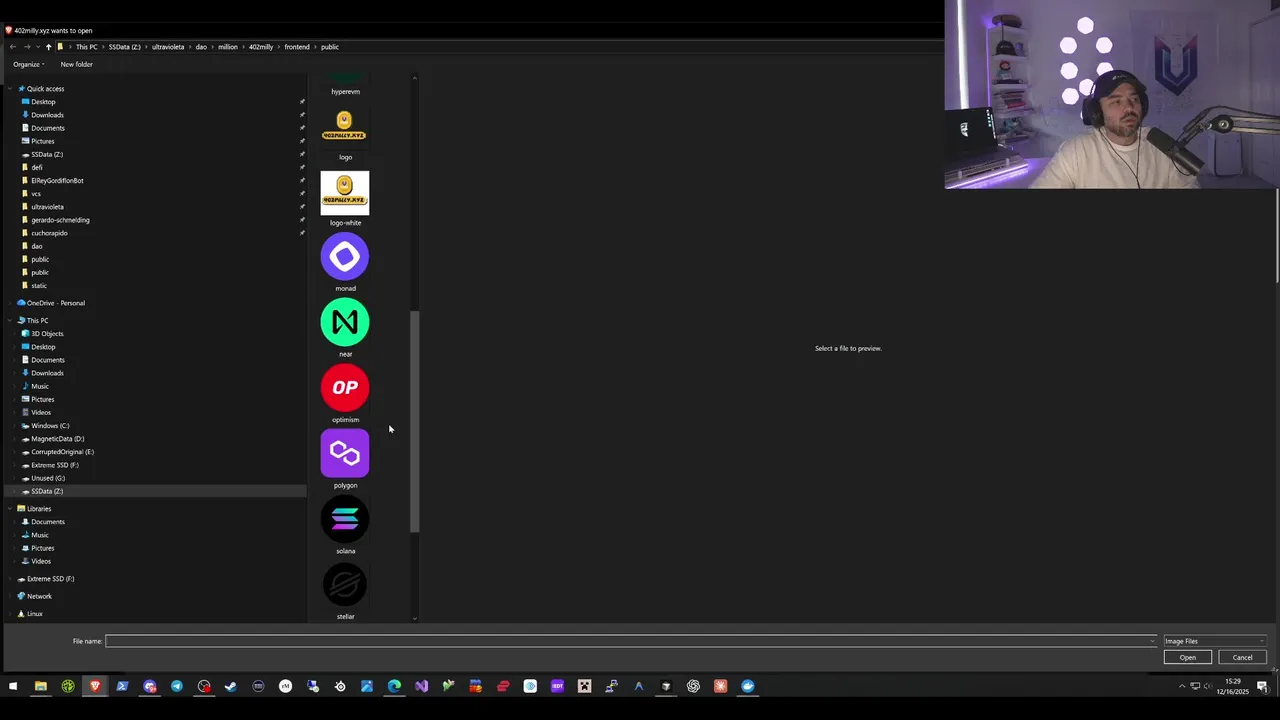1280x720 pixels.
Task: Click This PC in the address bar
Action: [x=86, y=47]
